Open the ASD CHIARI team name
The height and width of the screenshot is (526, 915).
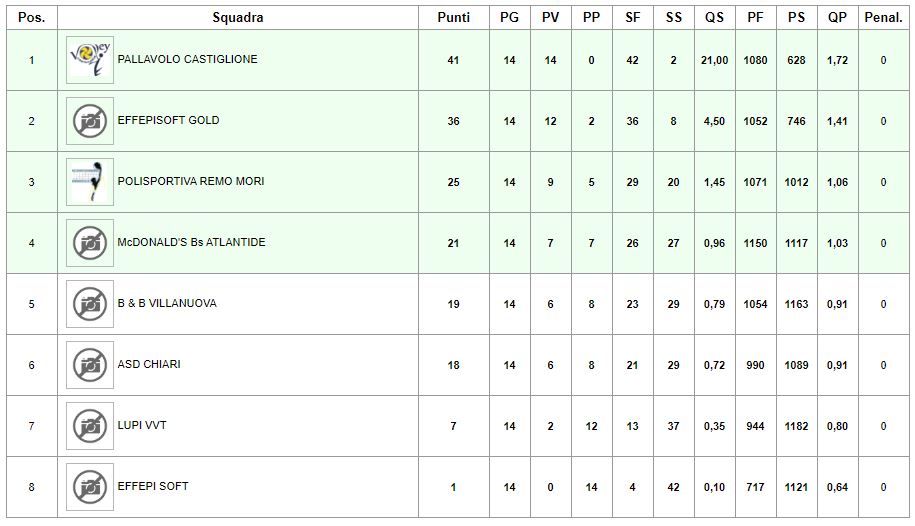149,364
